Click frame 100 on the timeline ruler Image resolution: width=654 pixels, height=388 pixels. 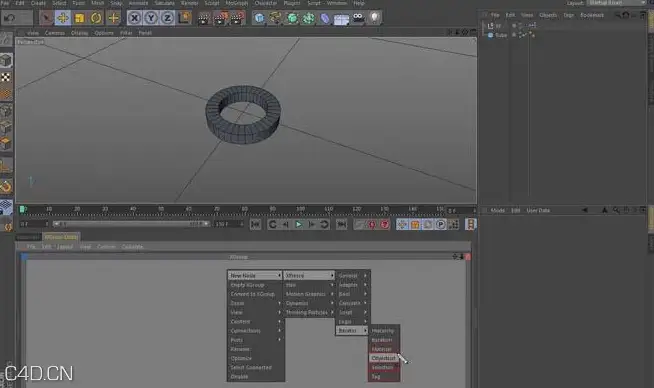300,209
